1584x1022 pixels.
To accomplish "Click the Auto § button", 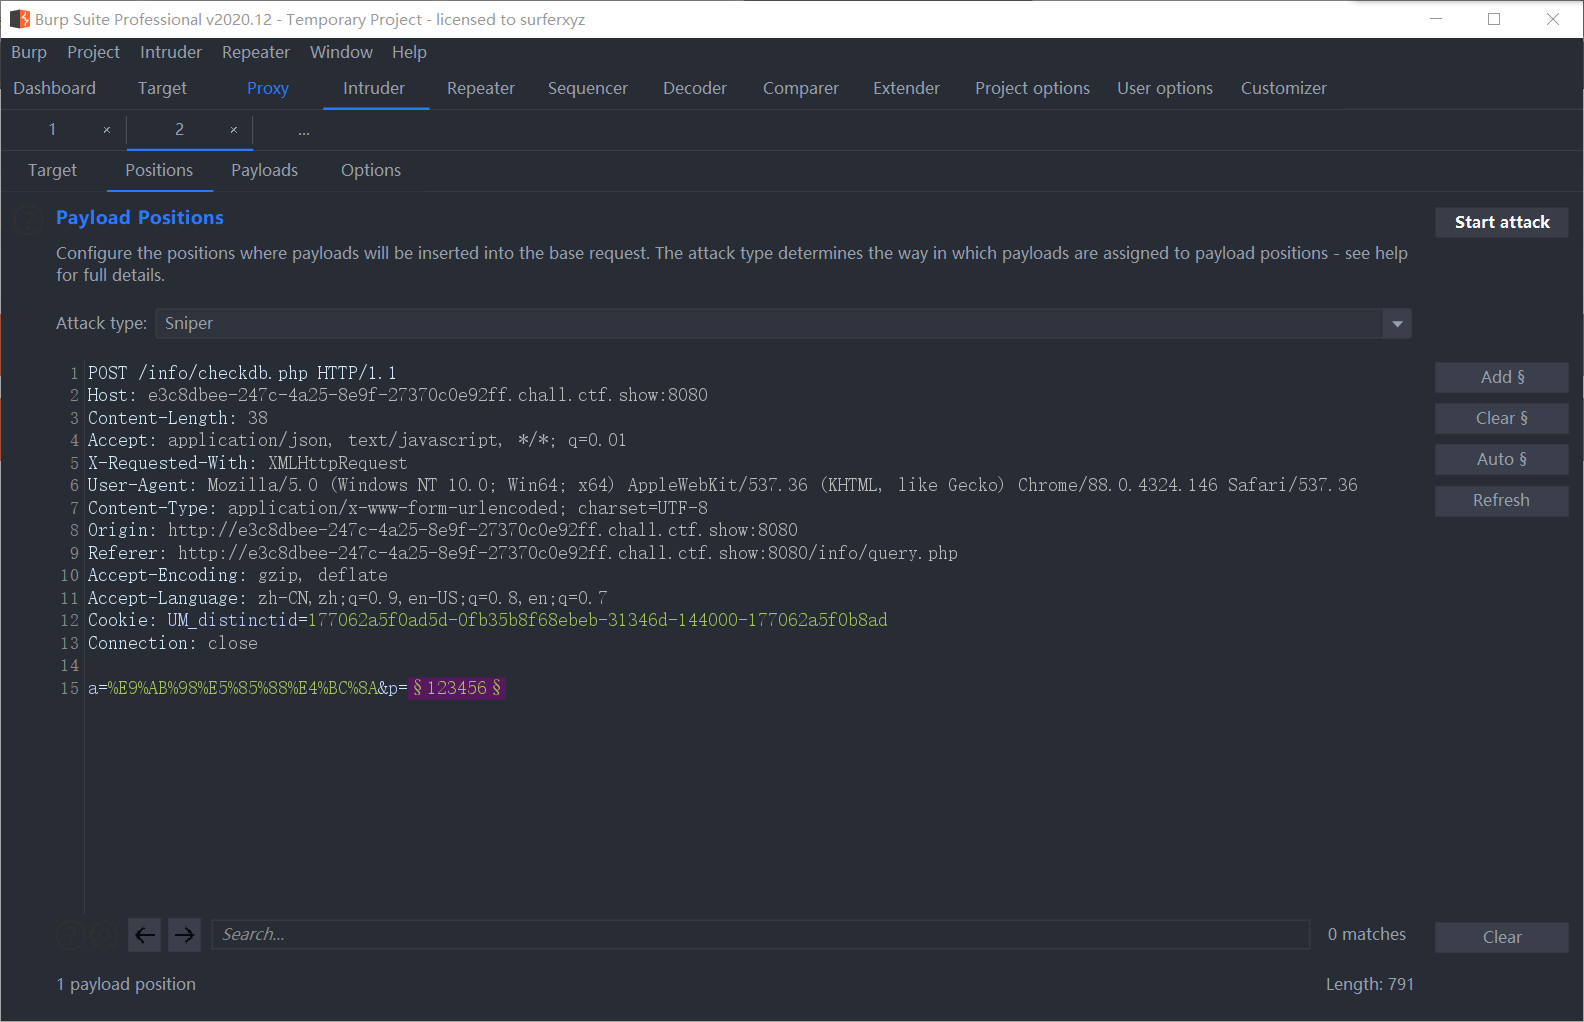I will tap(1502, 459).
